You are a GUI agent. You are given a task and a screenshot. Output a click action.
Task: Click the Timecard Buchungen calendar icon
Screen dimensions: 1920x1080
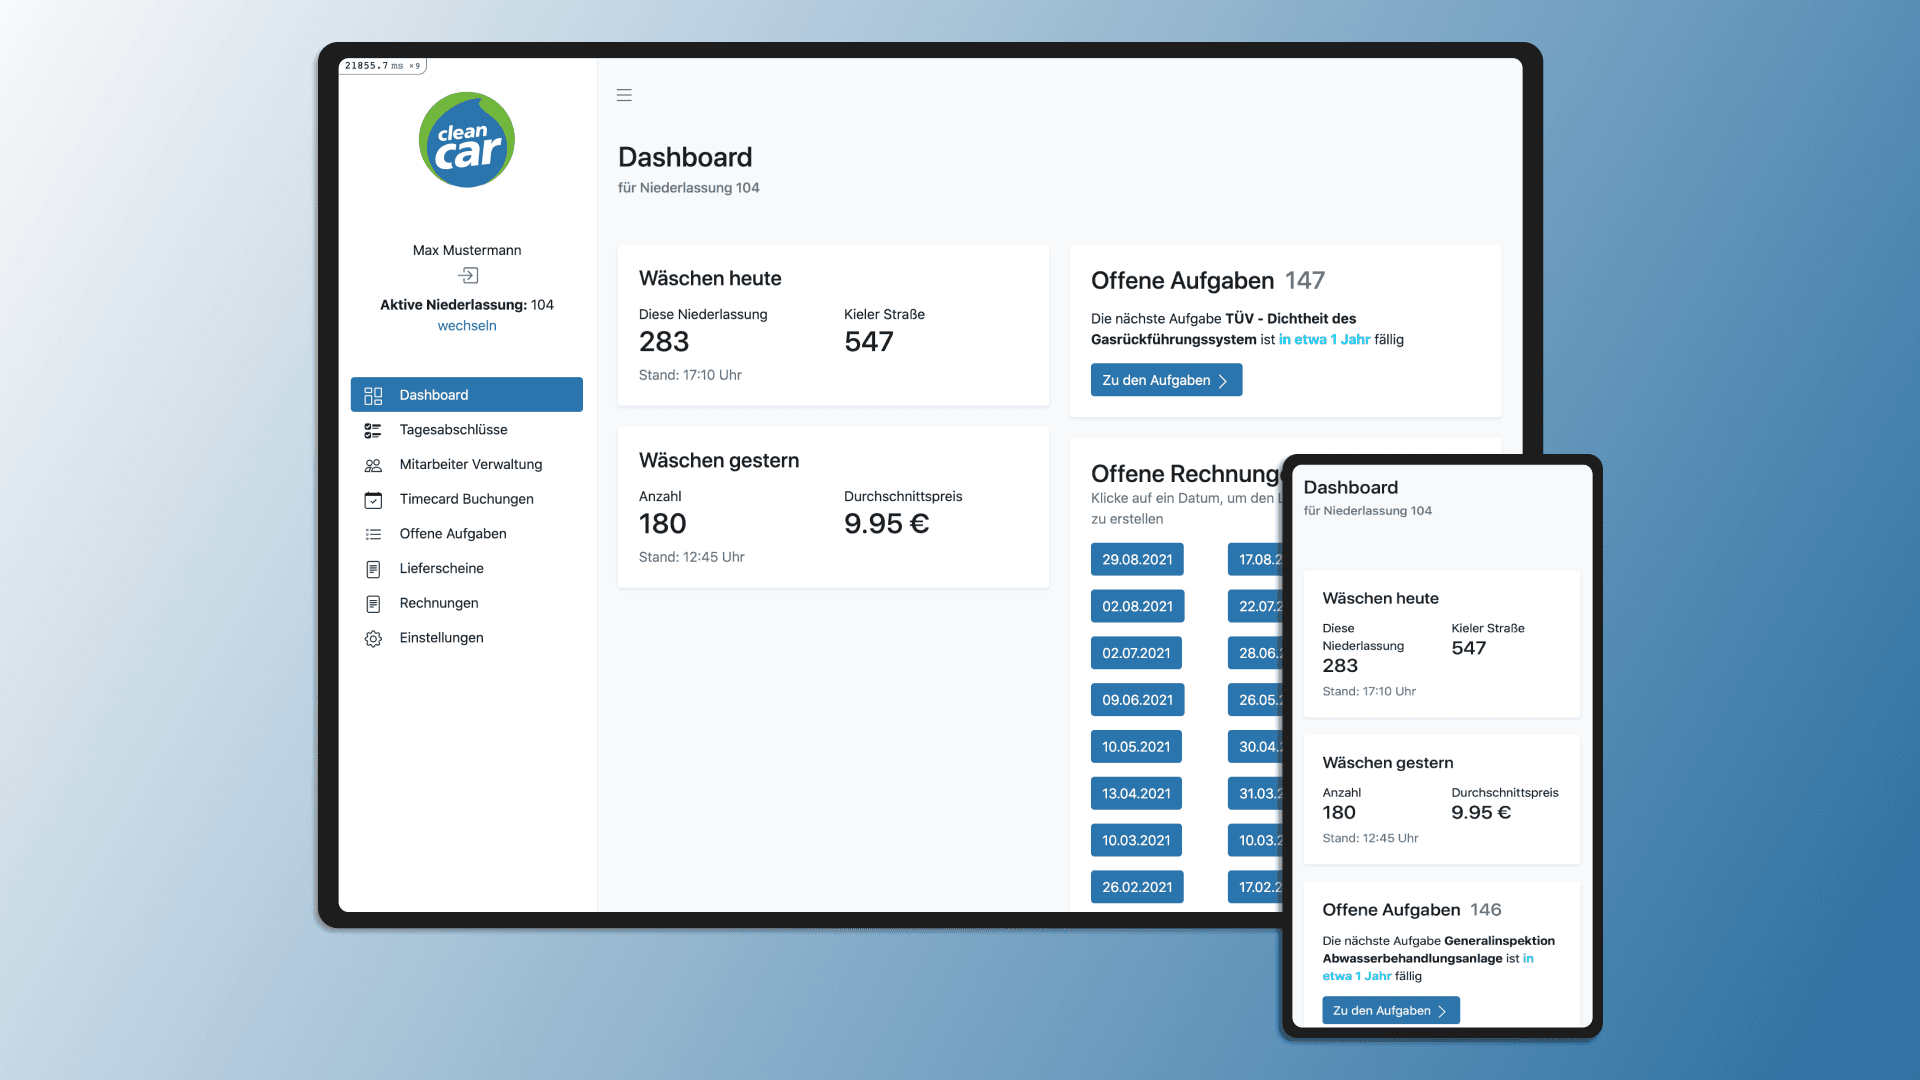pos(373,499)
